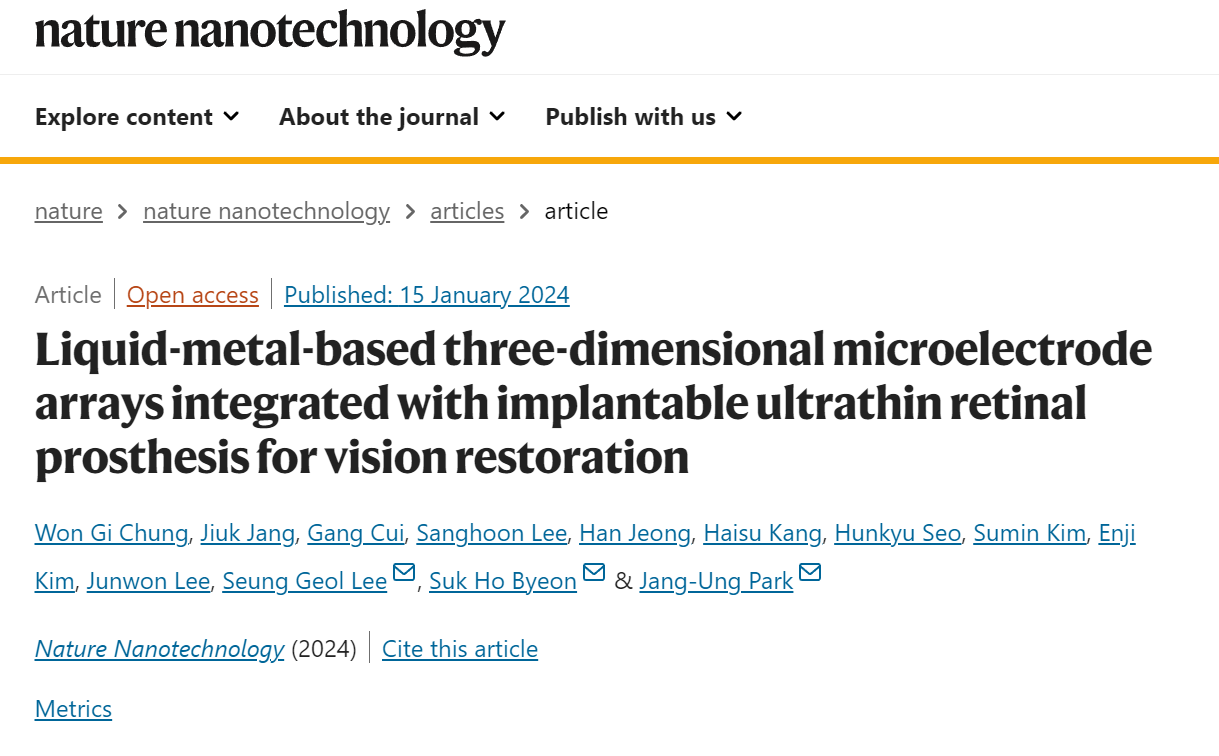View the article Metrics
Viewport: 1219px width, 756px height.
(73, 709)
